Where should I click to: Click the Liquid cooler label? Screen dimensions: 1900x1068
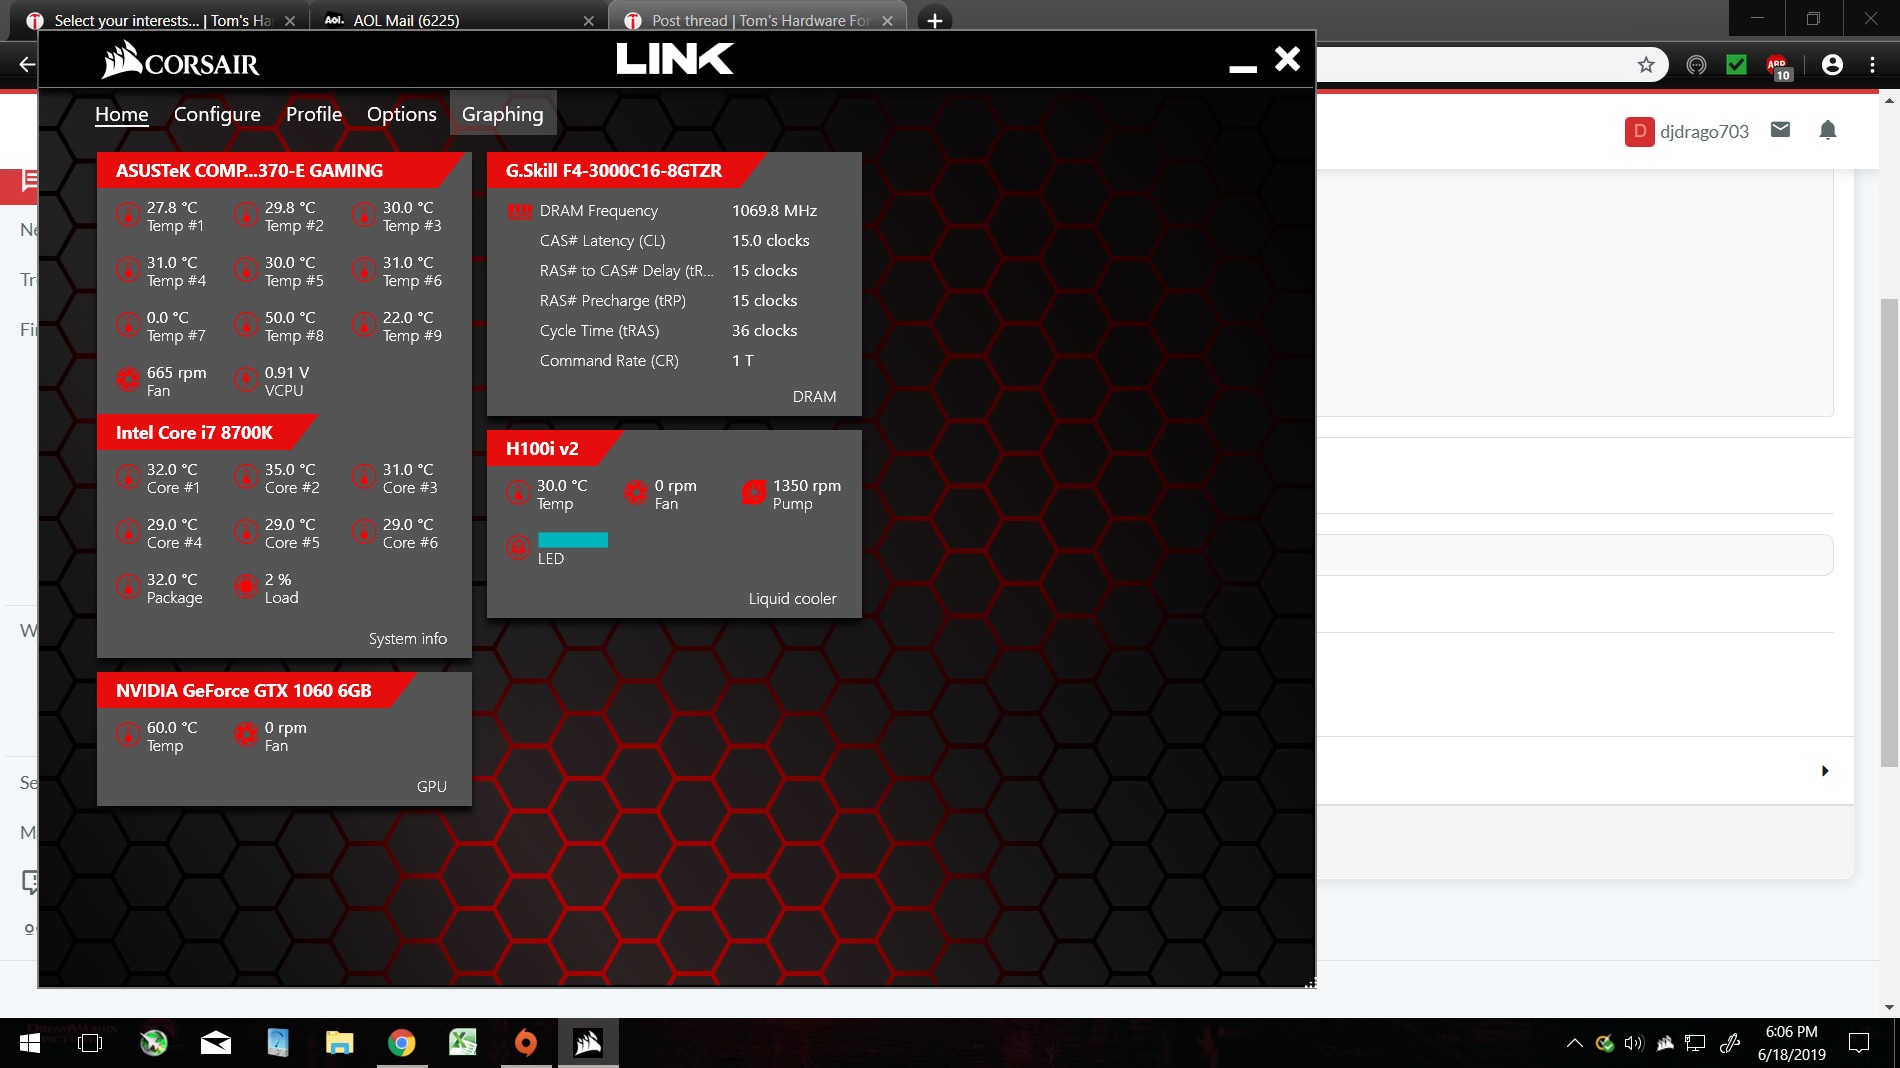click(x=793, y=599)
